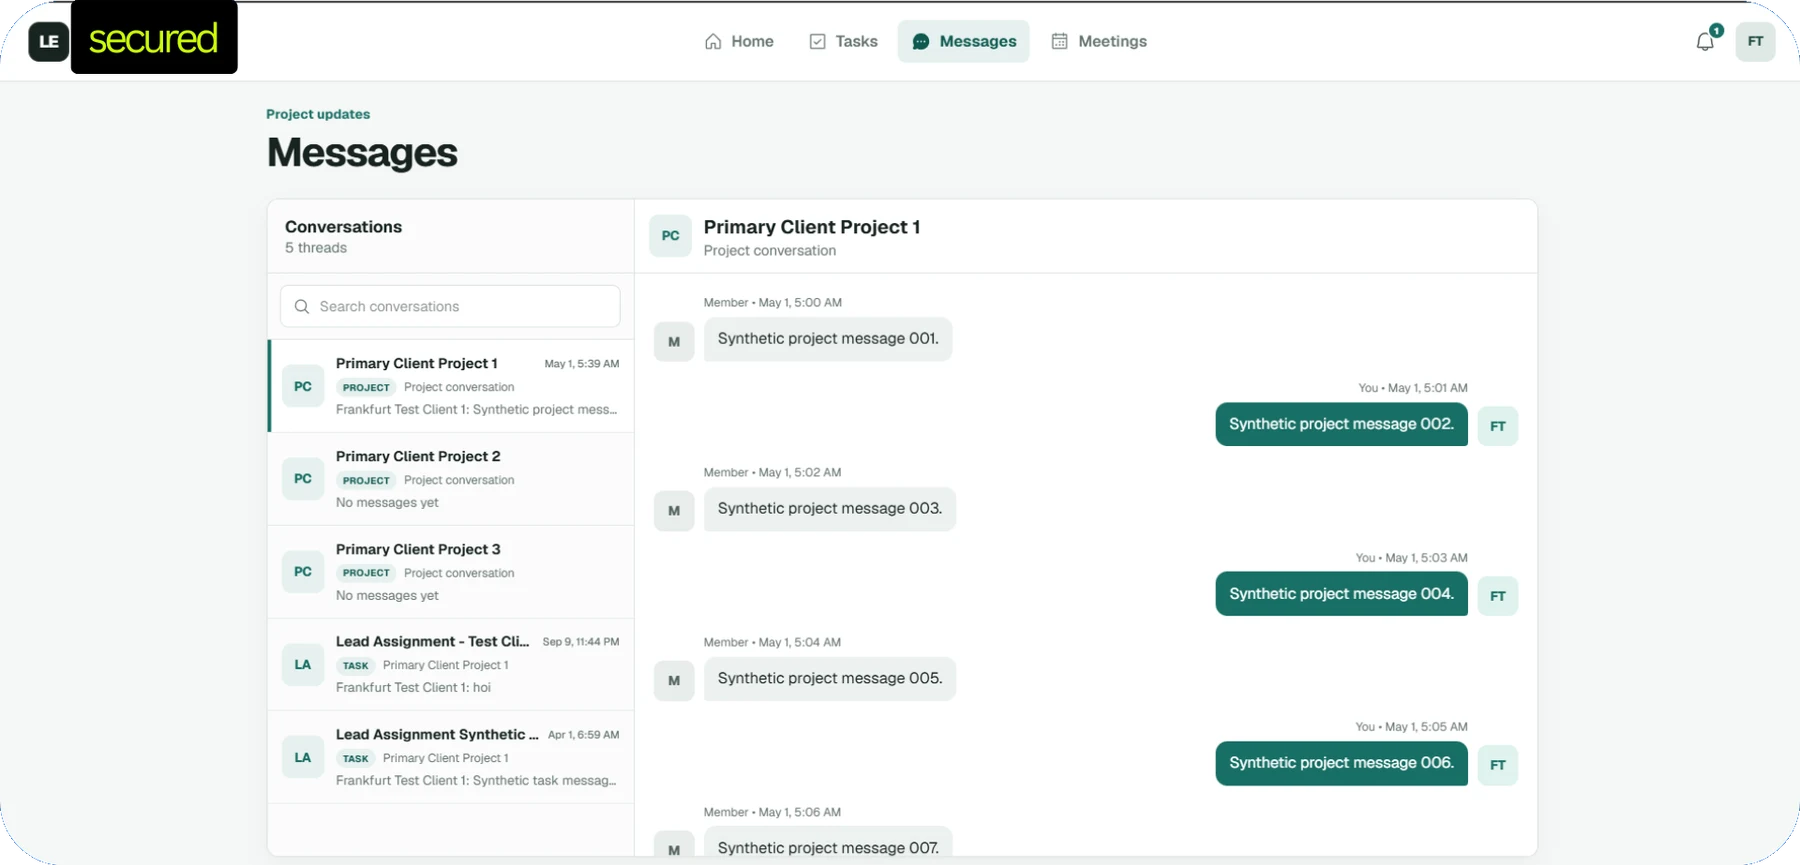Go to the Home tab
The height and width of the screenshot is (865, 1800).
coord(739,42)
